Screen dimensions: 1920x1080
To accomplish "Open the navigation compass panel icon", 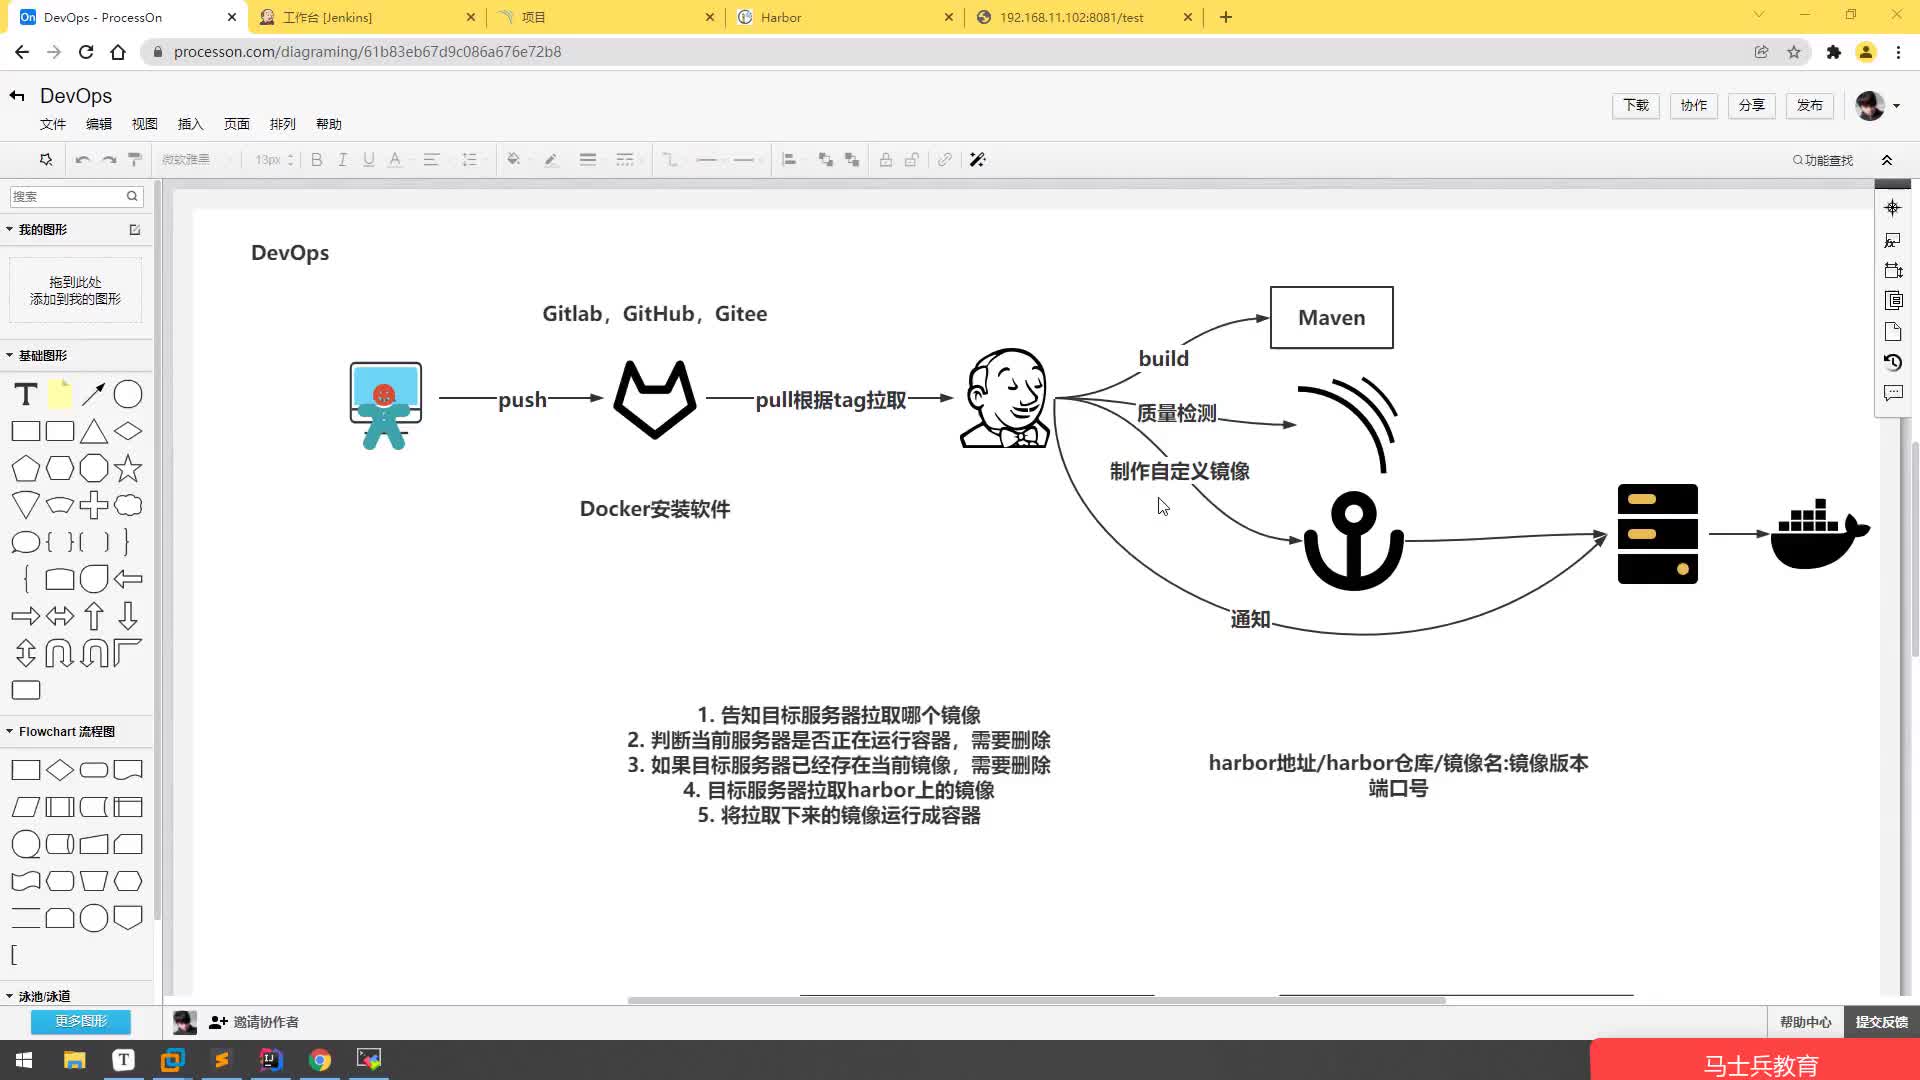I will point(1893,208).
